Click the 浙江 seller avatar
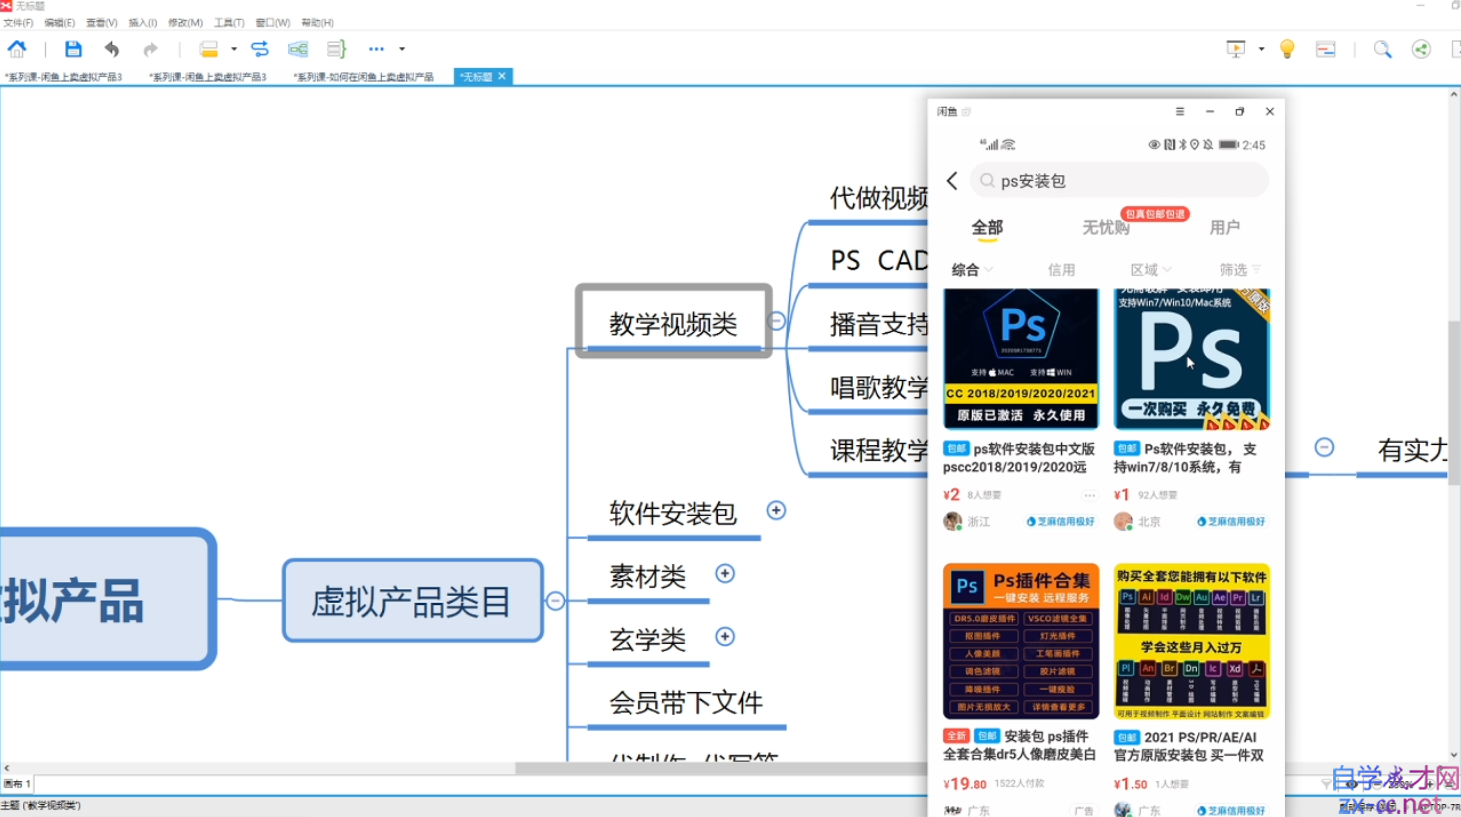 [953, 521]
